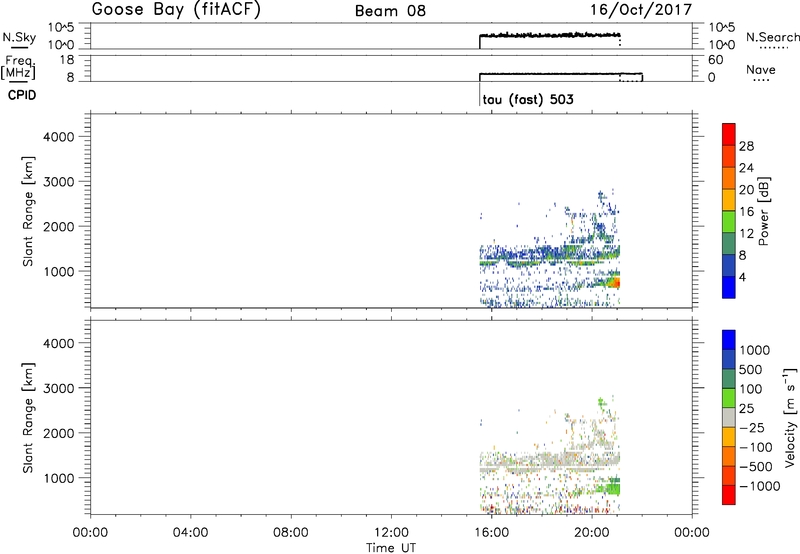Screen dimensions: 800x554
Task: Click the 'N.Sky' legend label
Action: (19, 38)
